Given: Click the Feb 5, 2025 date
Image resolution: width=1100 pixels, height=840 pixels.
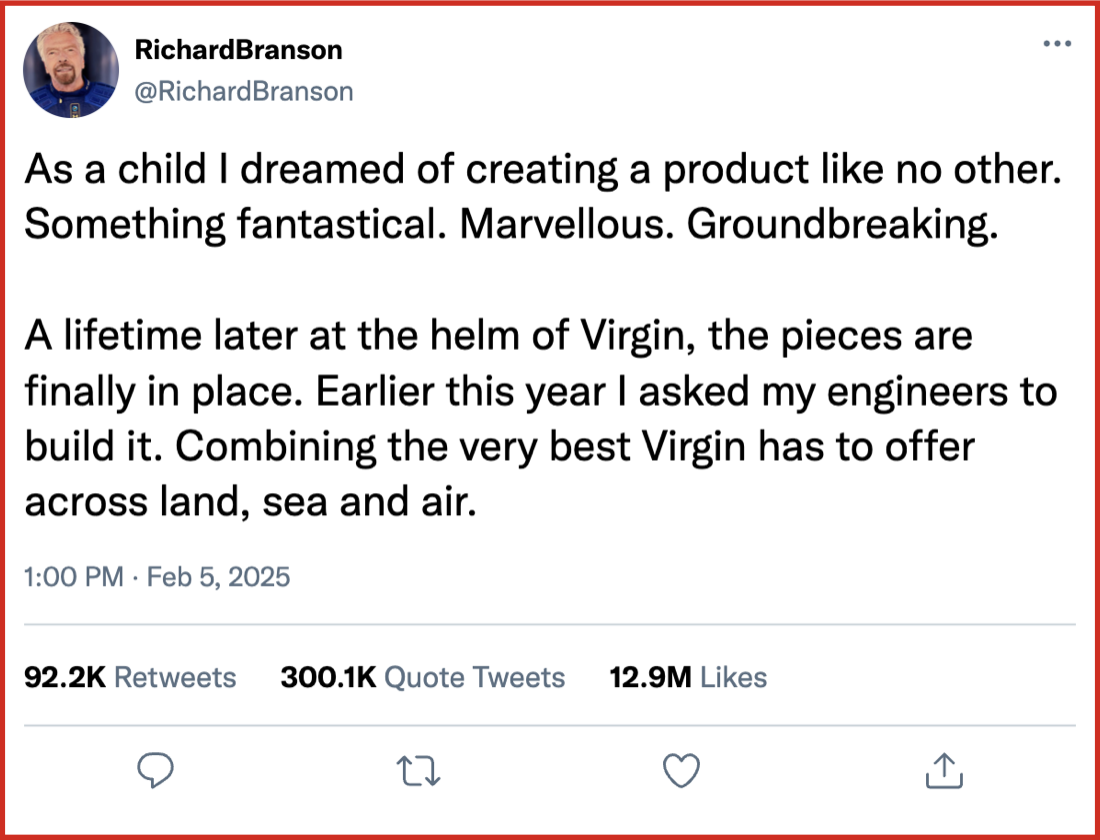Looking at the screenshot, I should (217, 577).
